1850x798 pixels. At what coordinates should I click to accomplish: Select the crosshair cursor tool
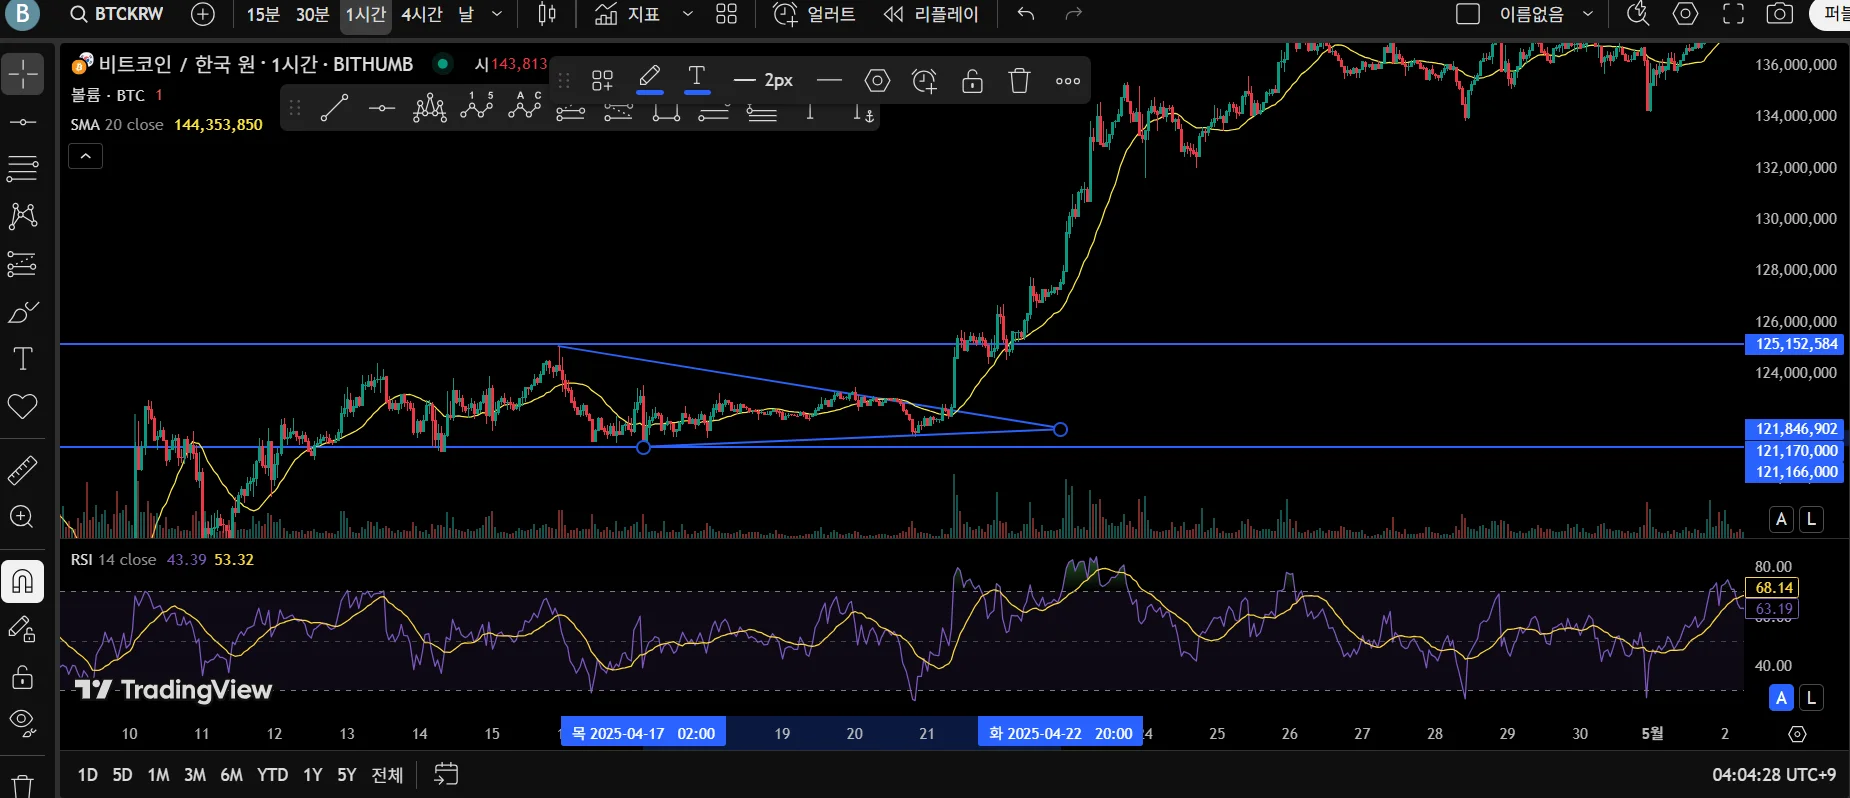click(22, 73)
